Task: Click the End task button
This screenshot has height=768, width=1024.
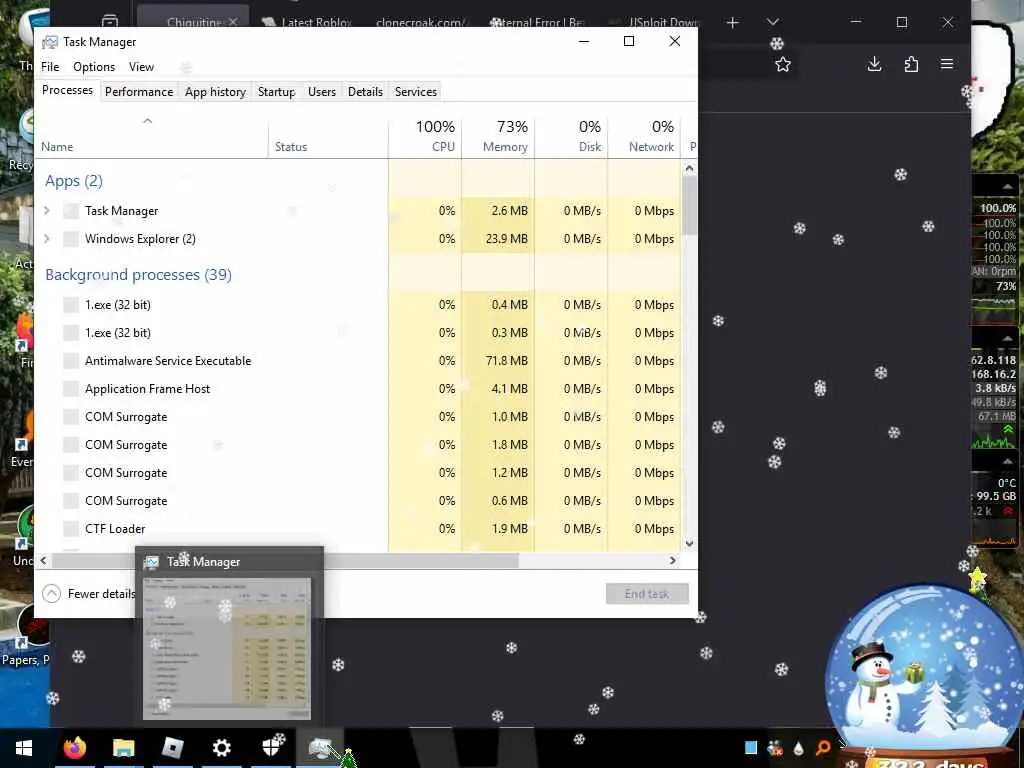Action: [647, 594]
